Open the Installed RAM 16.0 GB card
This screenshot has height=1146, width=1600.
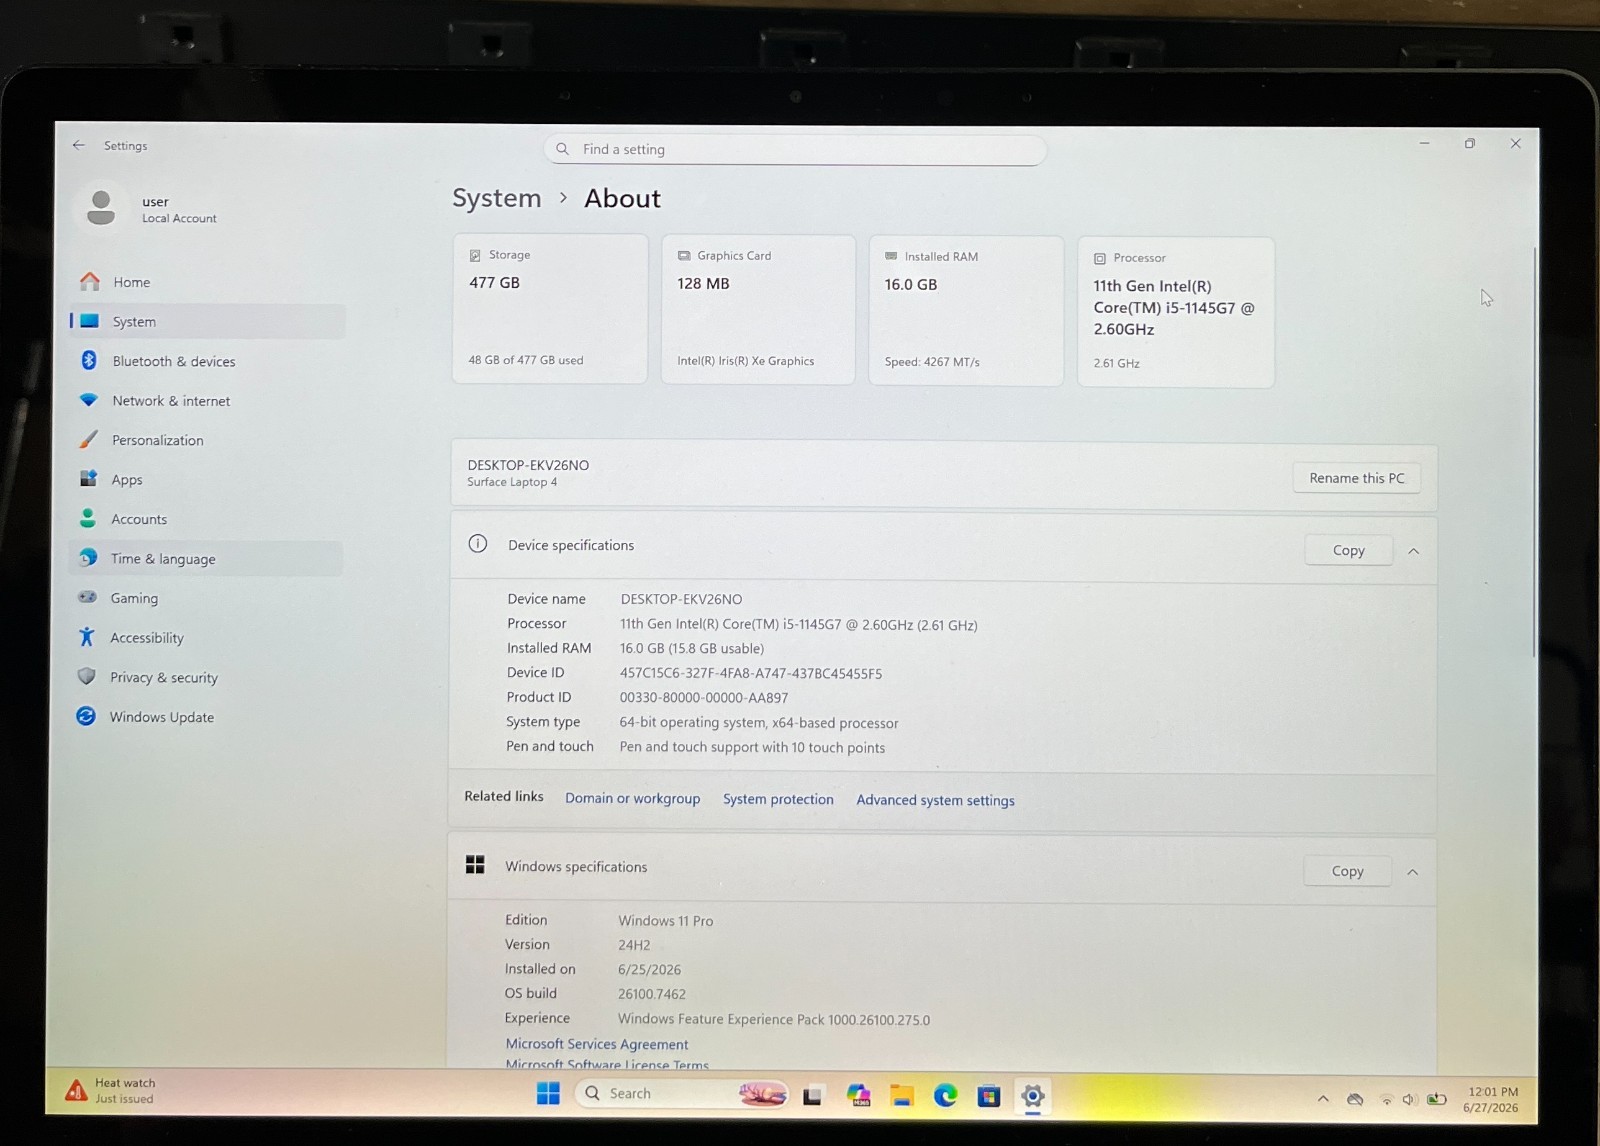(x=966, y=310)
